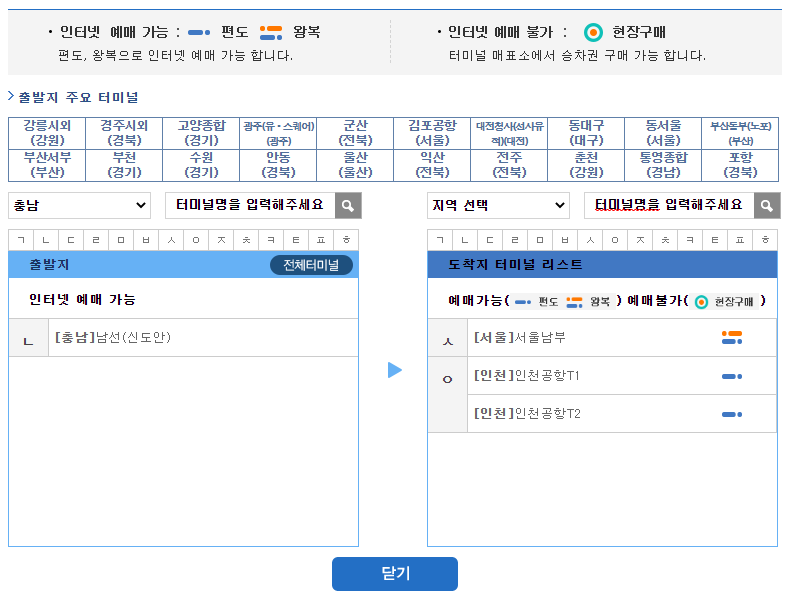
Task: Click the ㅇ index cell in arrival list
Action: pyautogui.click(x=448, y=394)
